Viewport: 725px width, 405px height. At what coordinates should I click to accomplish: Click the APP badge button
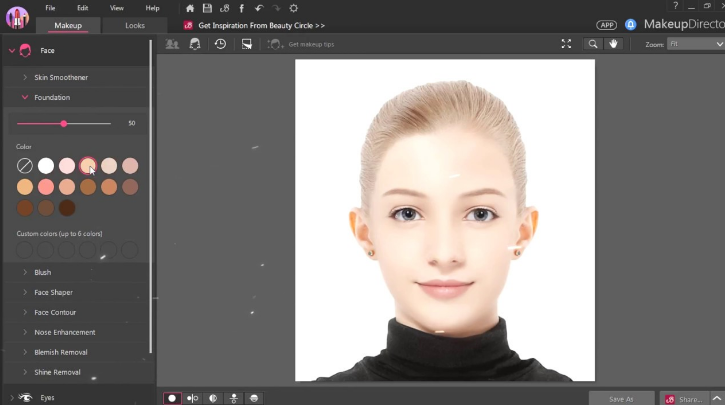coord(606,25)
